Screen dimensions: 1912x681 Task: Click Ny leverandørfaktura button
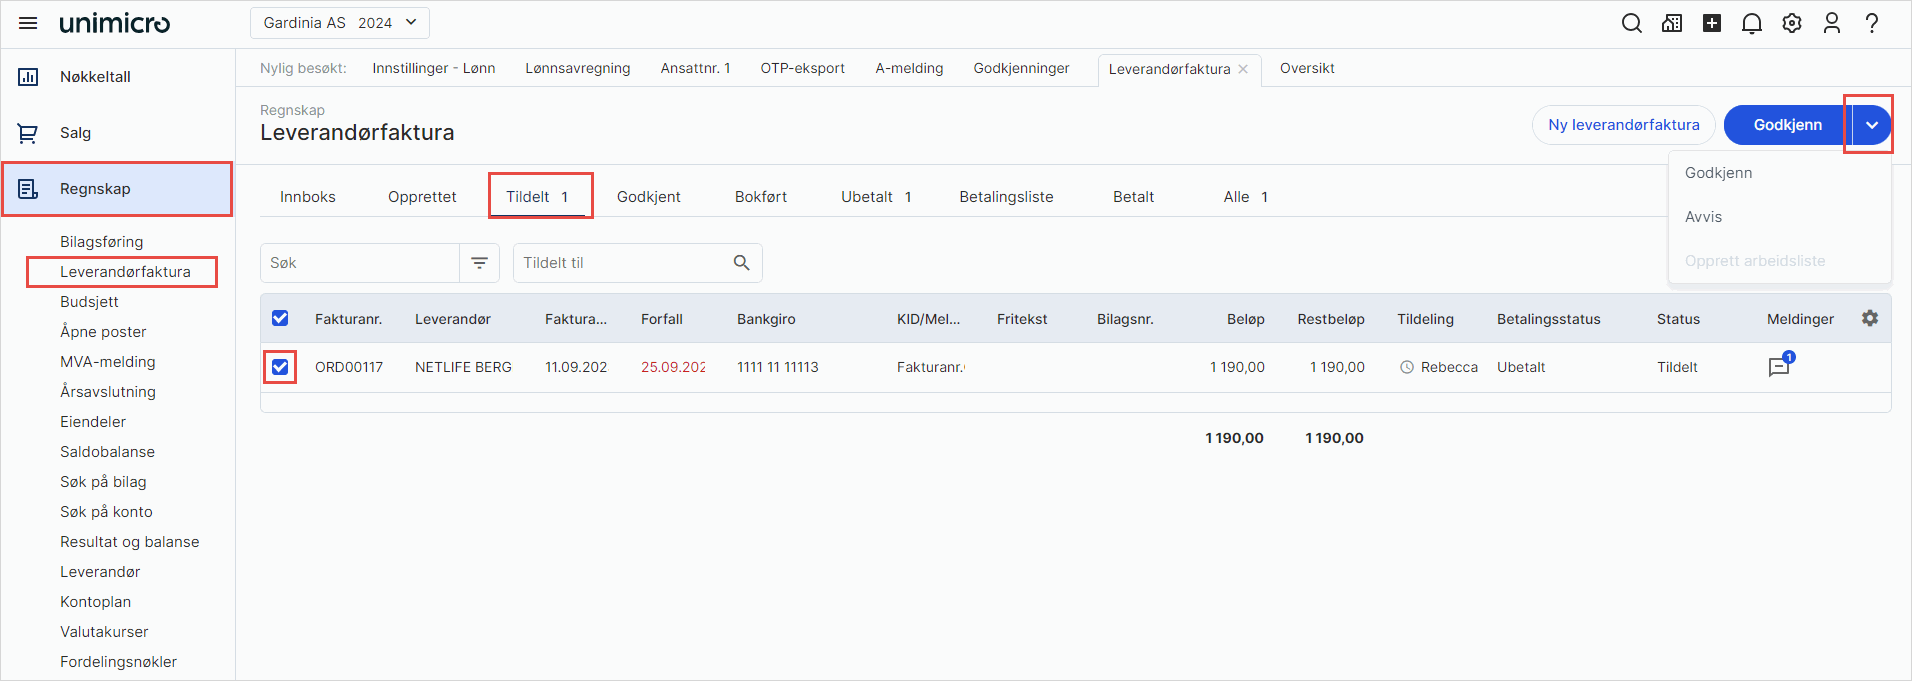(x=1623, y=125)
